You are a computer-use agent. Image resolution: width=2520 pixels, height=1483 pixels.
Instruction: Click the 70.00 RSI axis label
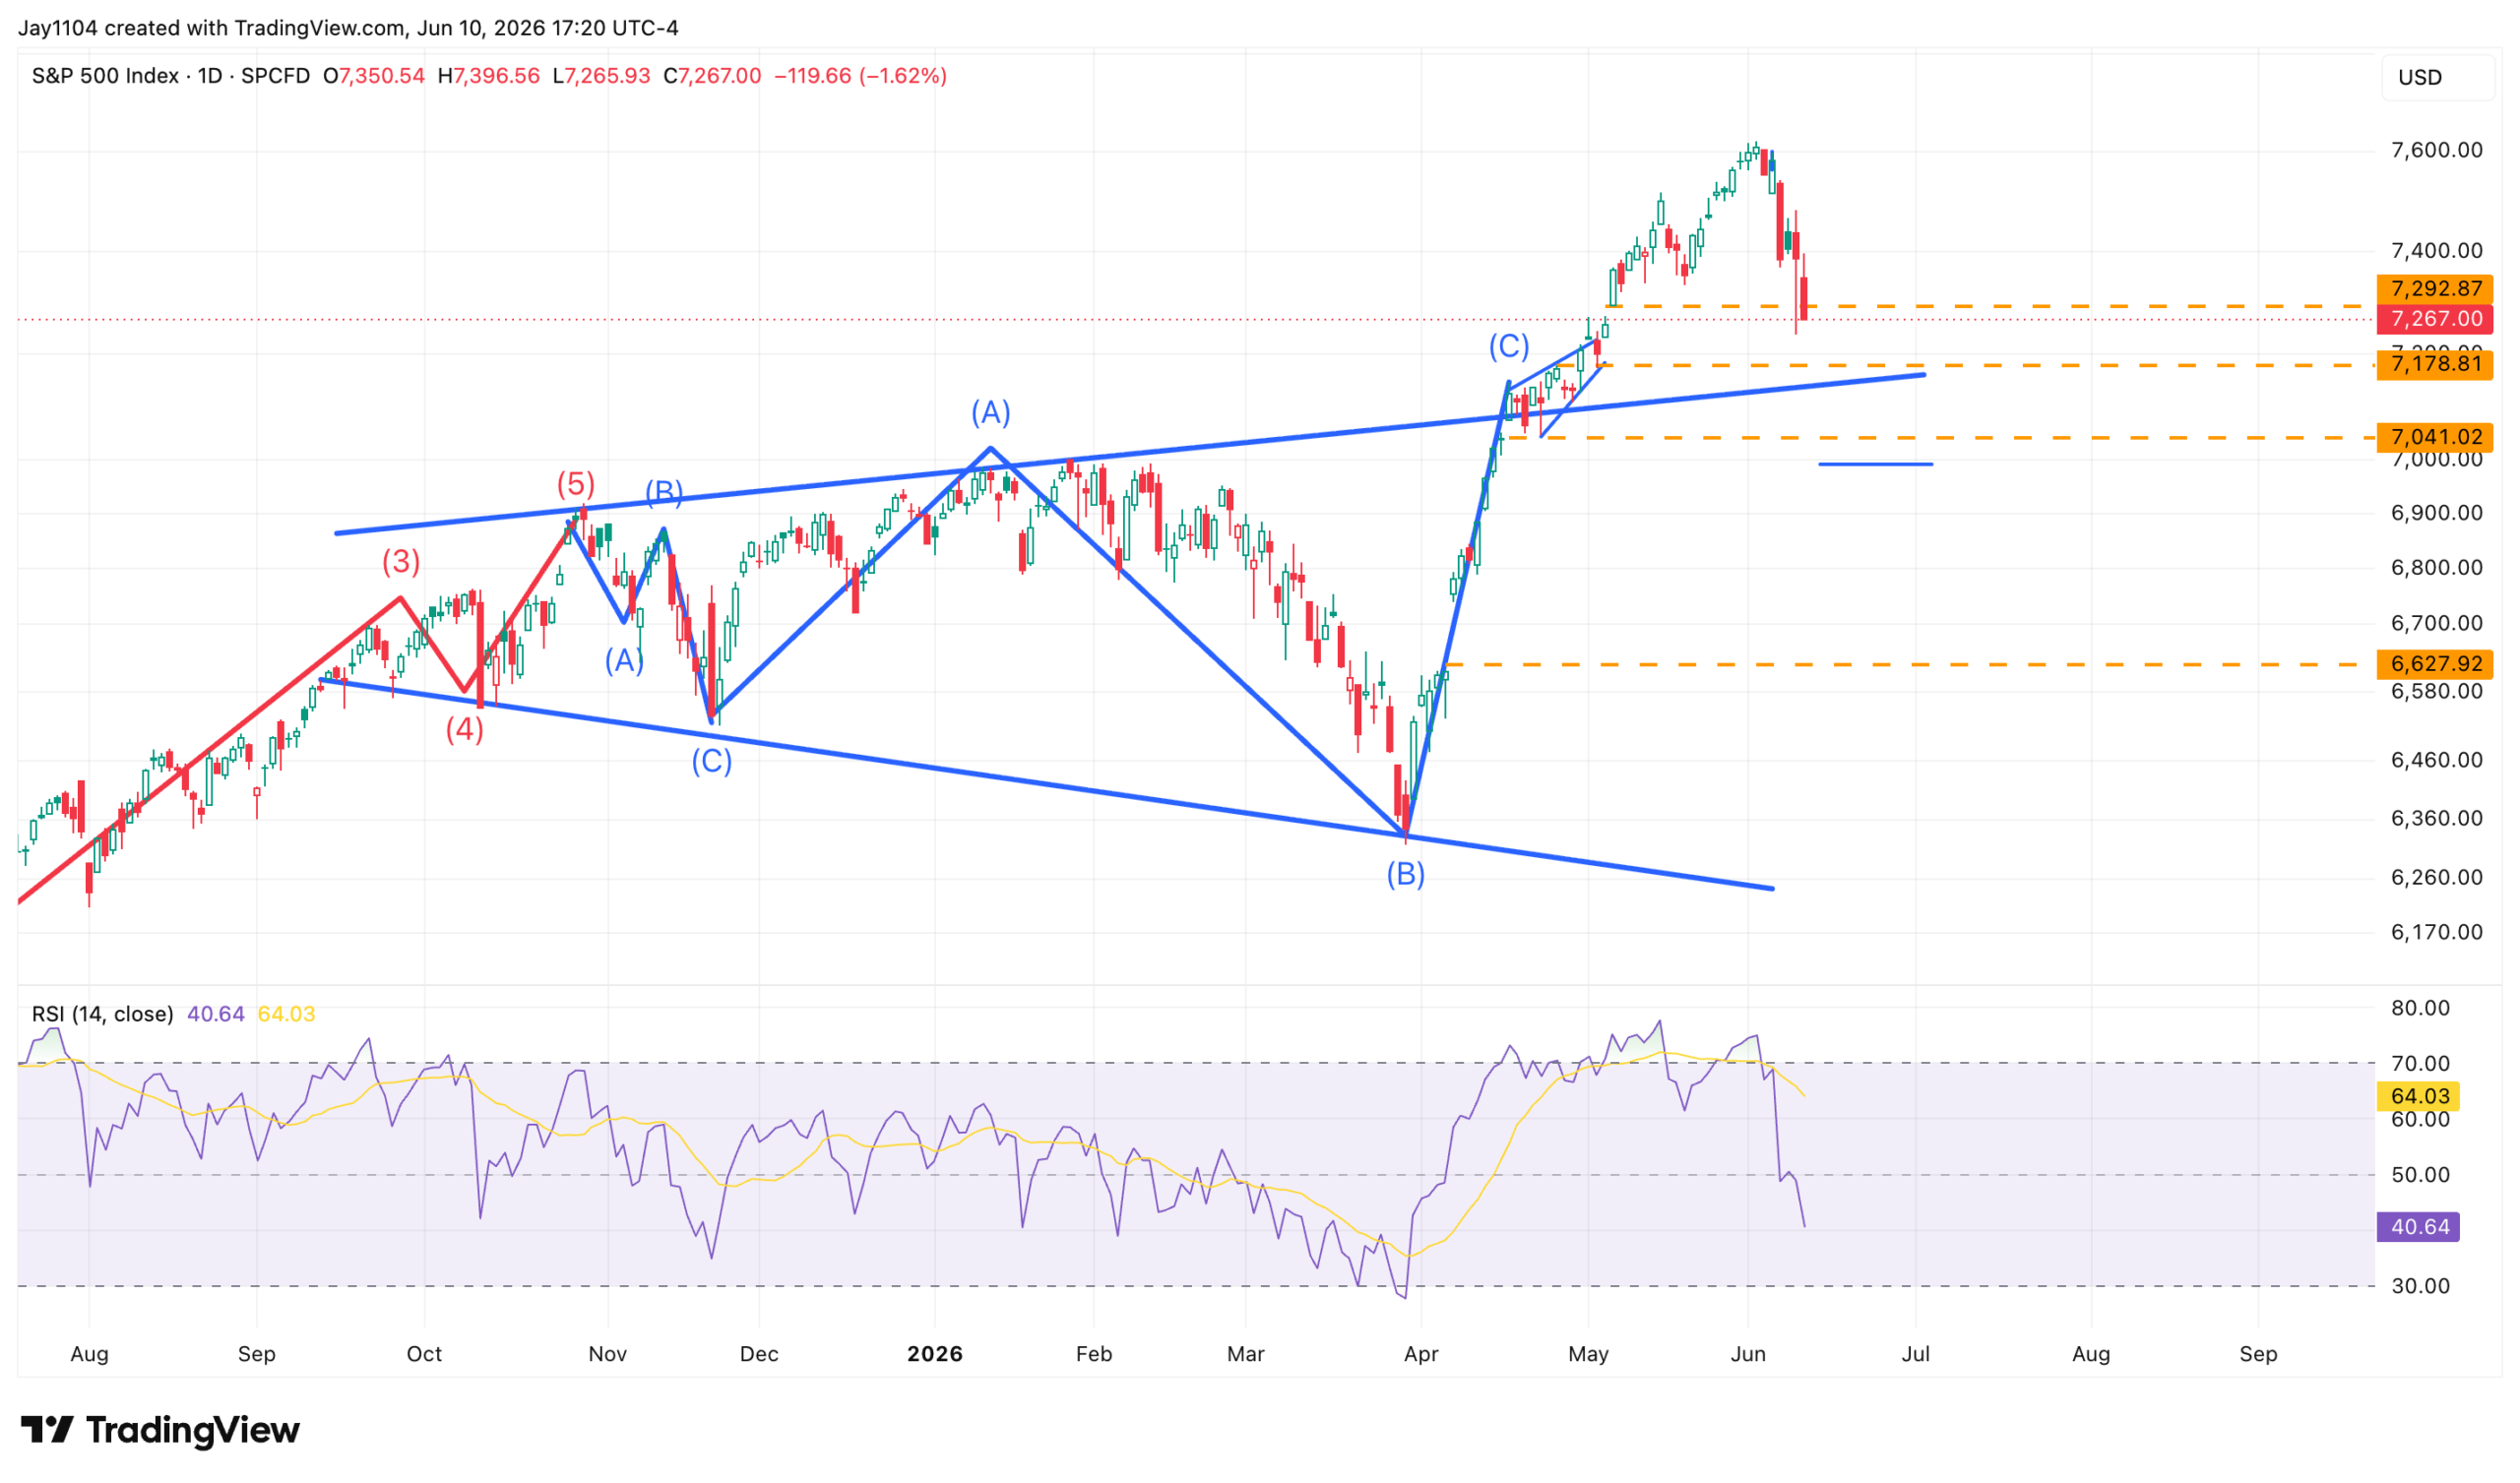(x=2420, y=1064)
